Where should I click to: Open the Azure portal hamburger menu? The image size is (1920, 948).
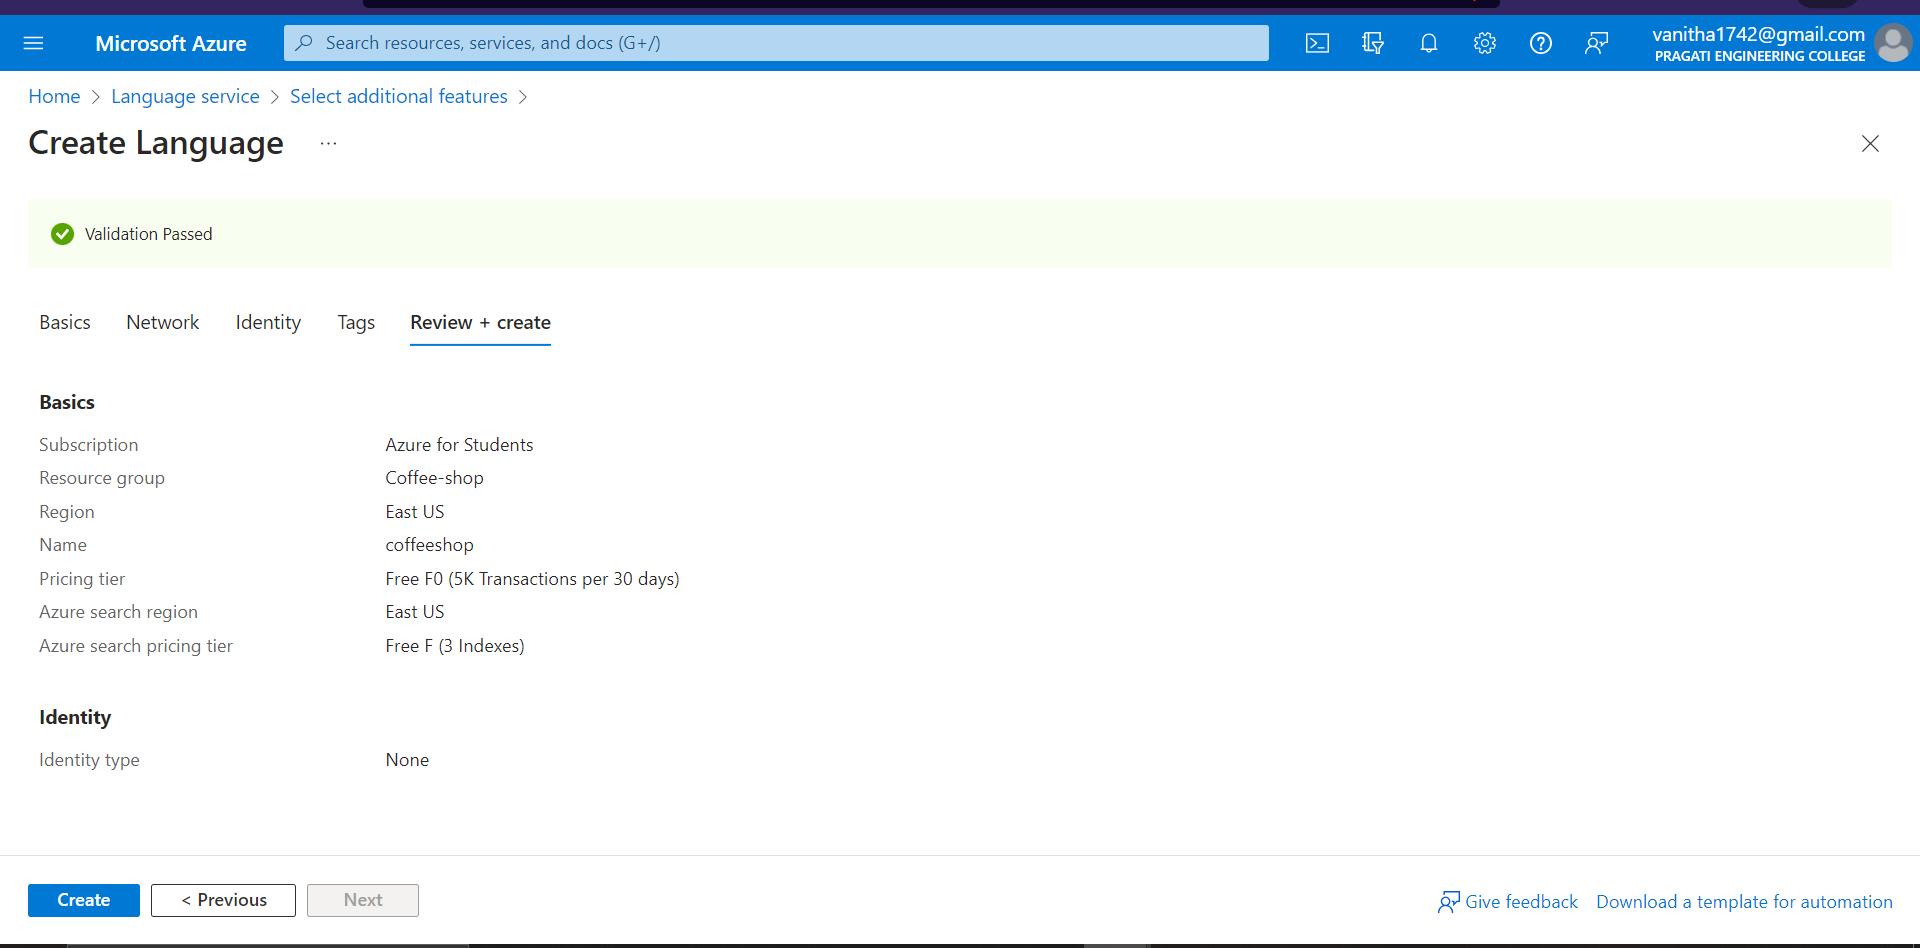[33, 43]
